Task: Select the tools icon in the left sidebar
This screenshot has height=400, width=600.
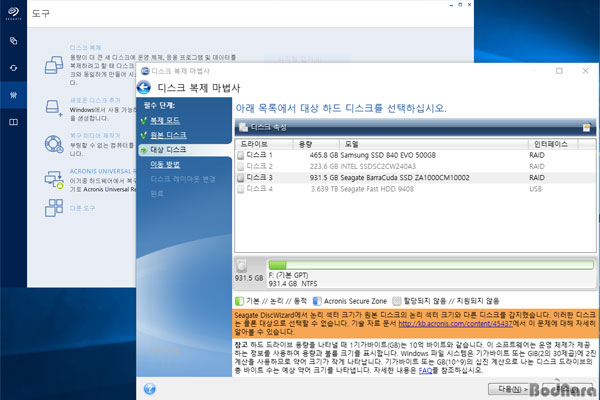Action: [13, 95]
